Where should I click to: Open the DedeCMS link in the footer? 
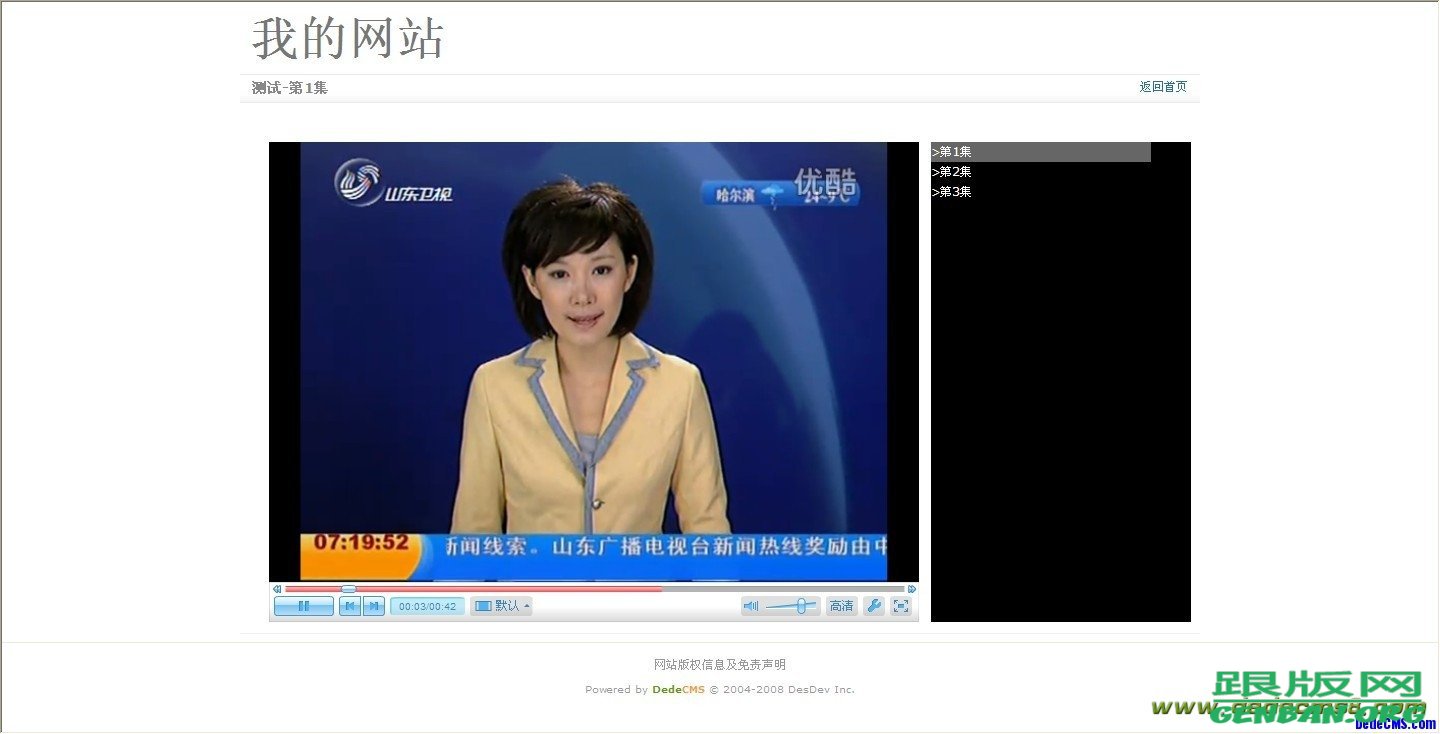click(x=679, y=689)
